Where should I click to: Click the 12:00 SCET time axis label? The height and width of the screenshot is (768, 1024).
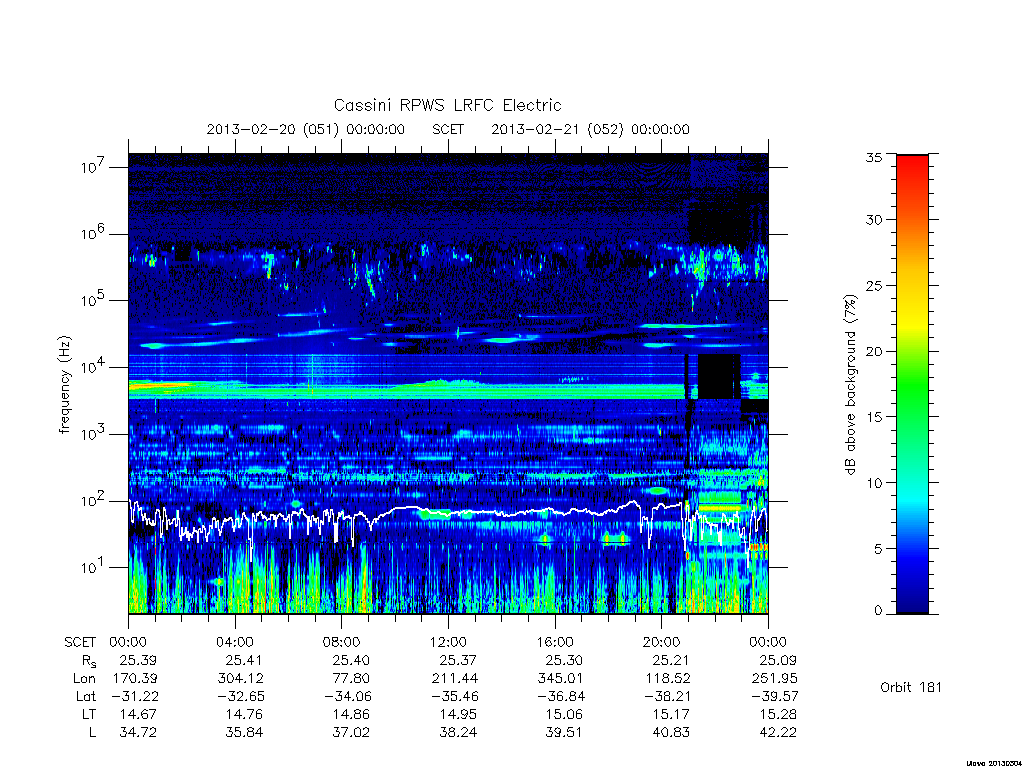coord(448,642)
